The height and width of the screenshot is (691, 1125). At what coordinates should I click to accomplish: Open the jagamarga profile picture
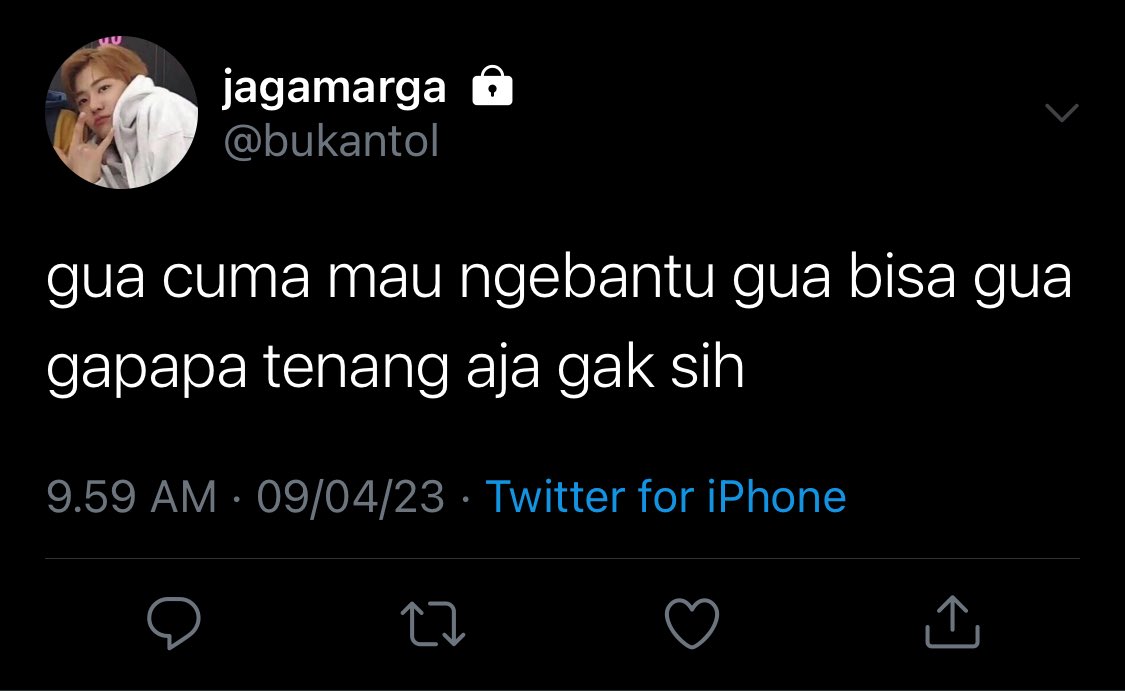(121, 113)
